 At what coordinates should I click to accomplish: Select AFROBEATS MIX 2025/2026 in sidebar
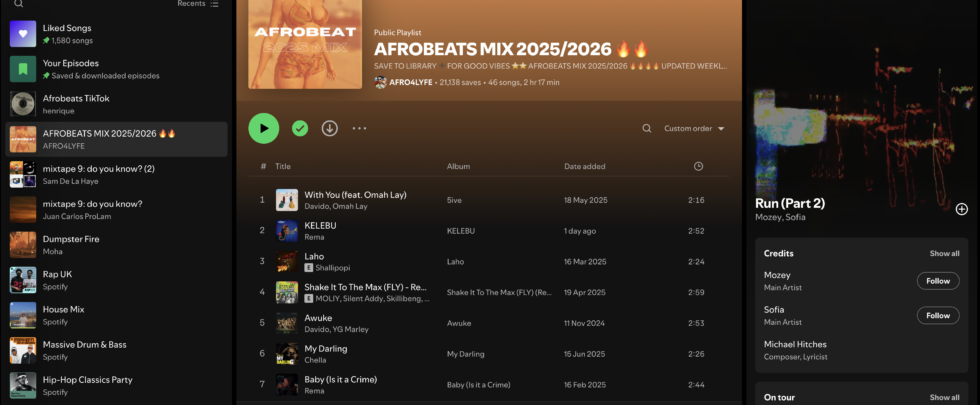[116, 139]
